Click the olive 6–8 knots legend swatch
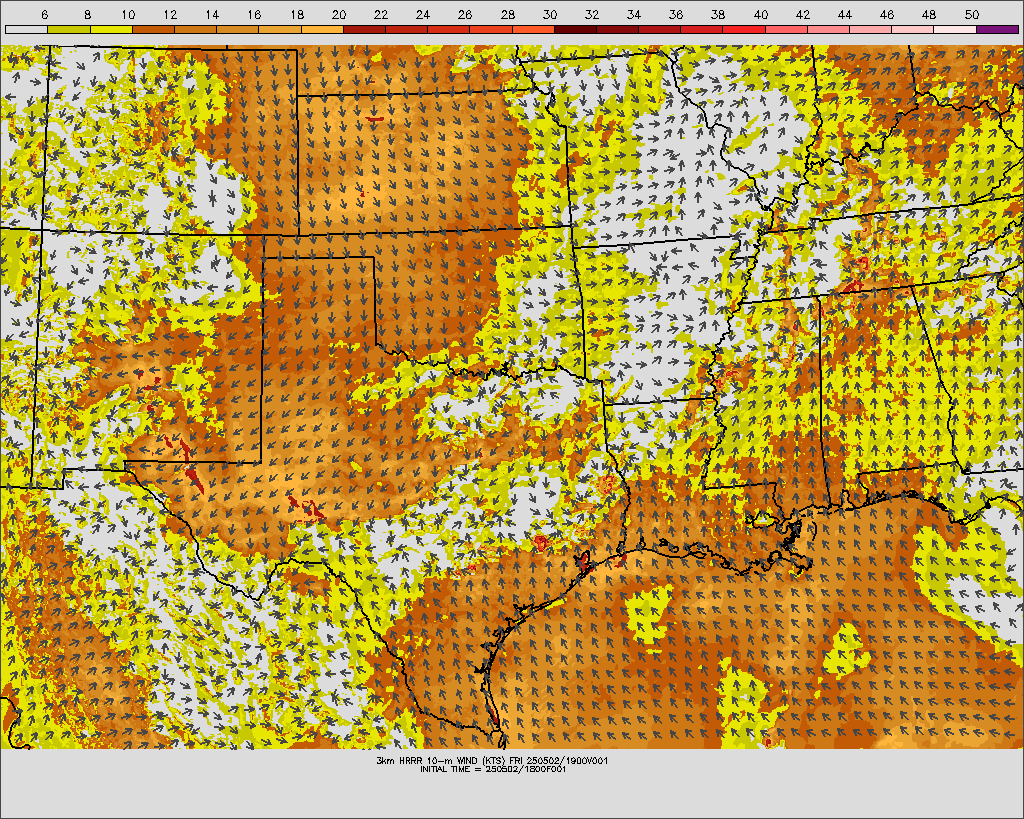Image resolution: width=1024 pixels, height=819 pixels. pyautogui.click(x=69, y=29)
